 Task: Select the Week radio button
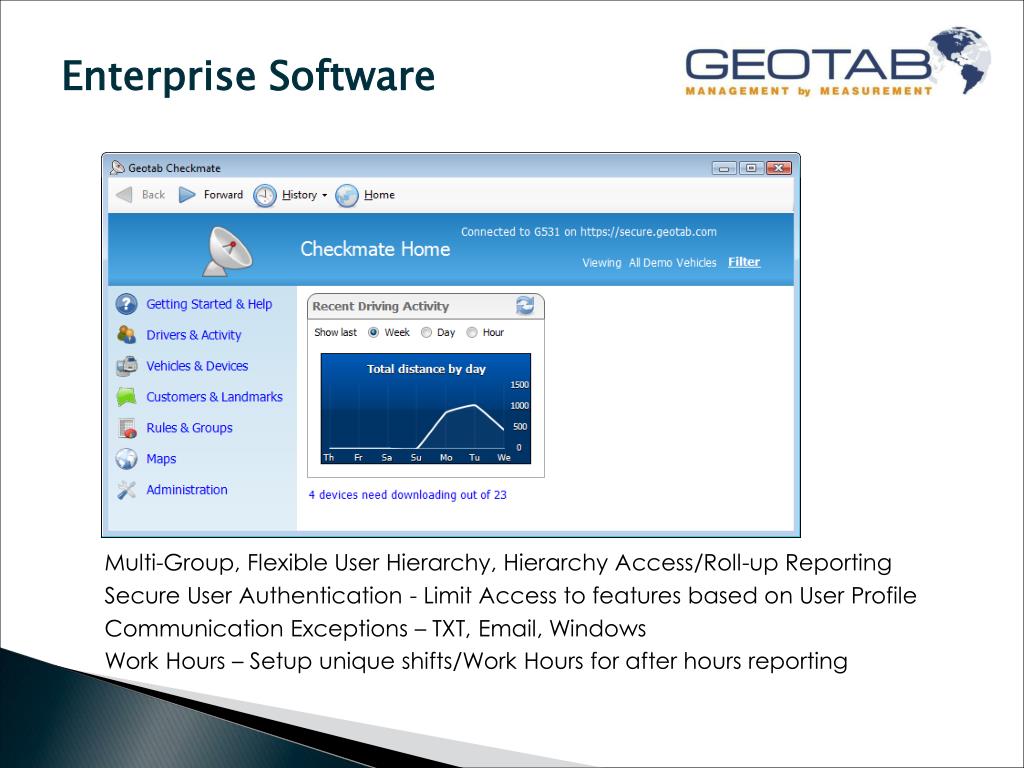pyautogui.click(x=374, y=332)
